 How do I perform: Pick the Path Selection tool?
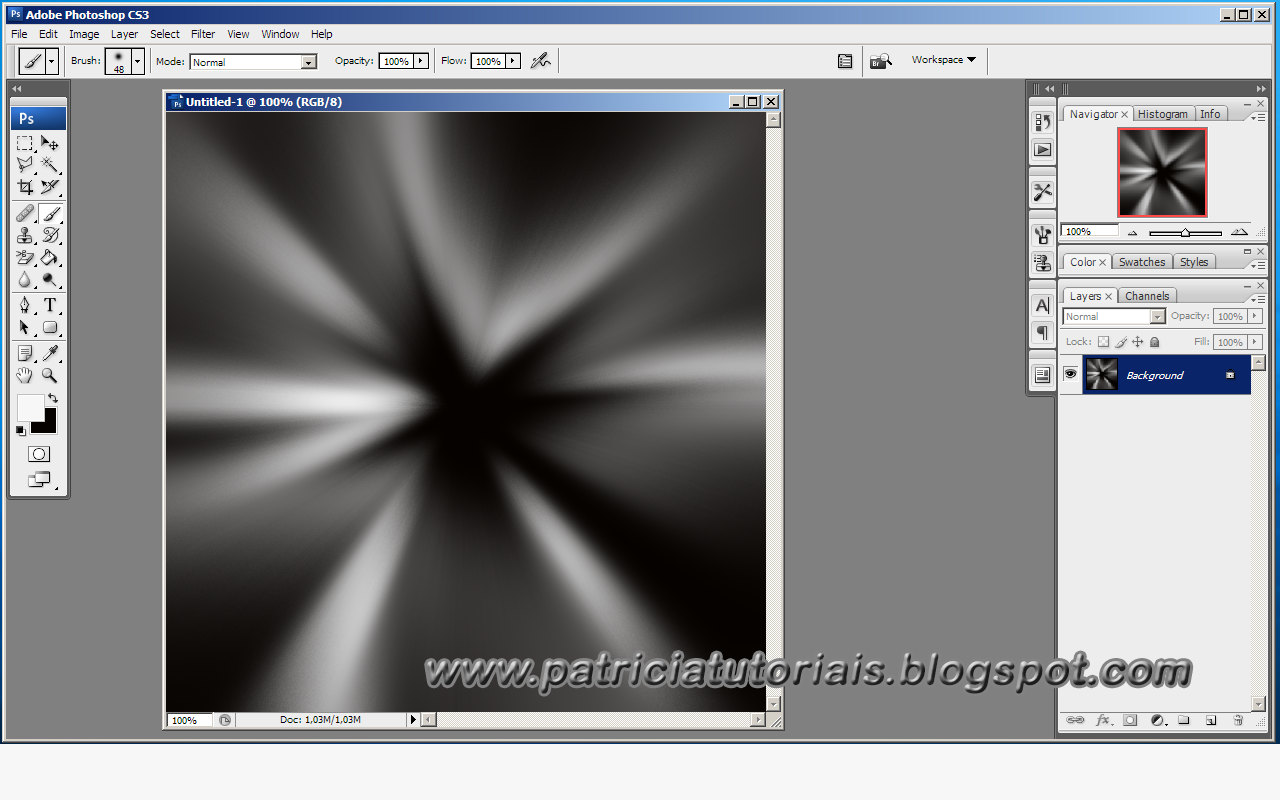click(25, 327)
